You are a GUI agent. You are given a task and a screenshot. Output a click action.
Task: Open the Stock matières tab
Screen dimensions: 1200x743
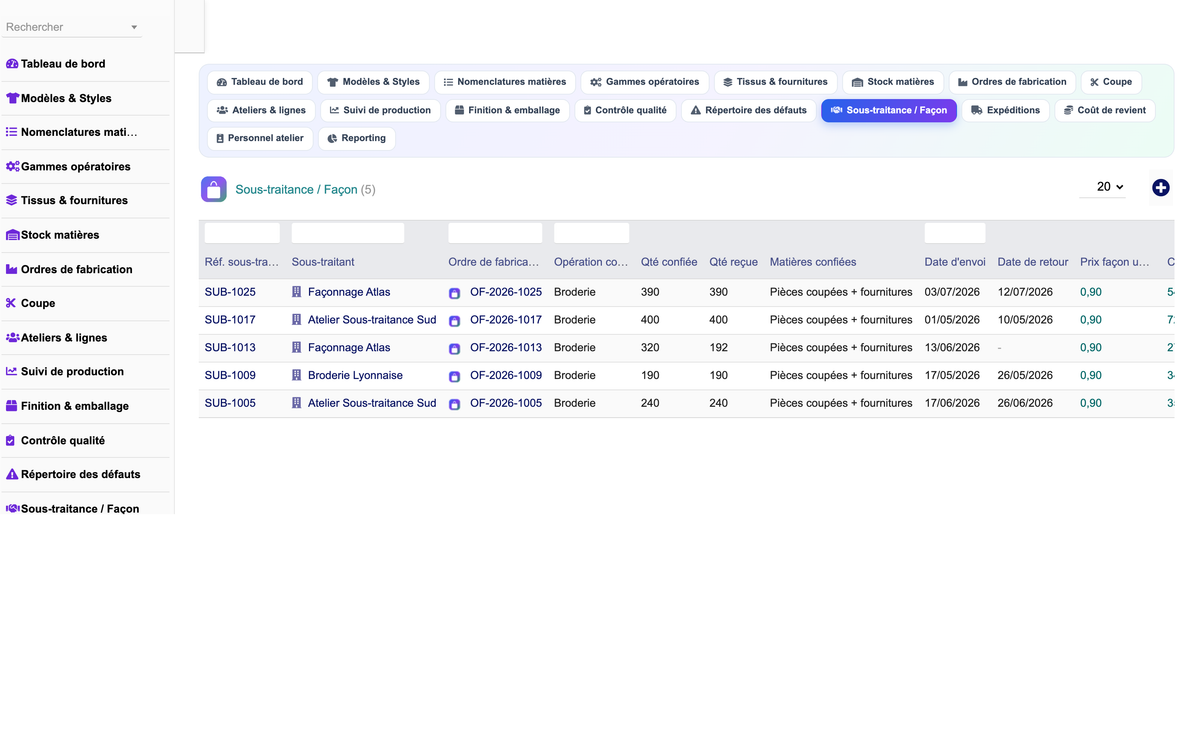coord(893,82)
